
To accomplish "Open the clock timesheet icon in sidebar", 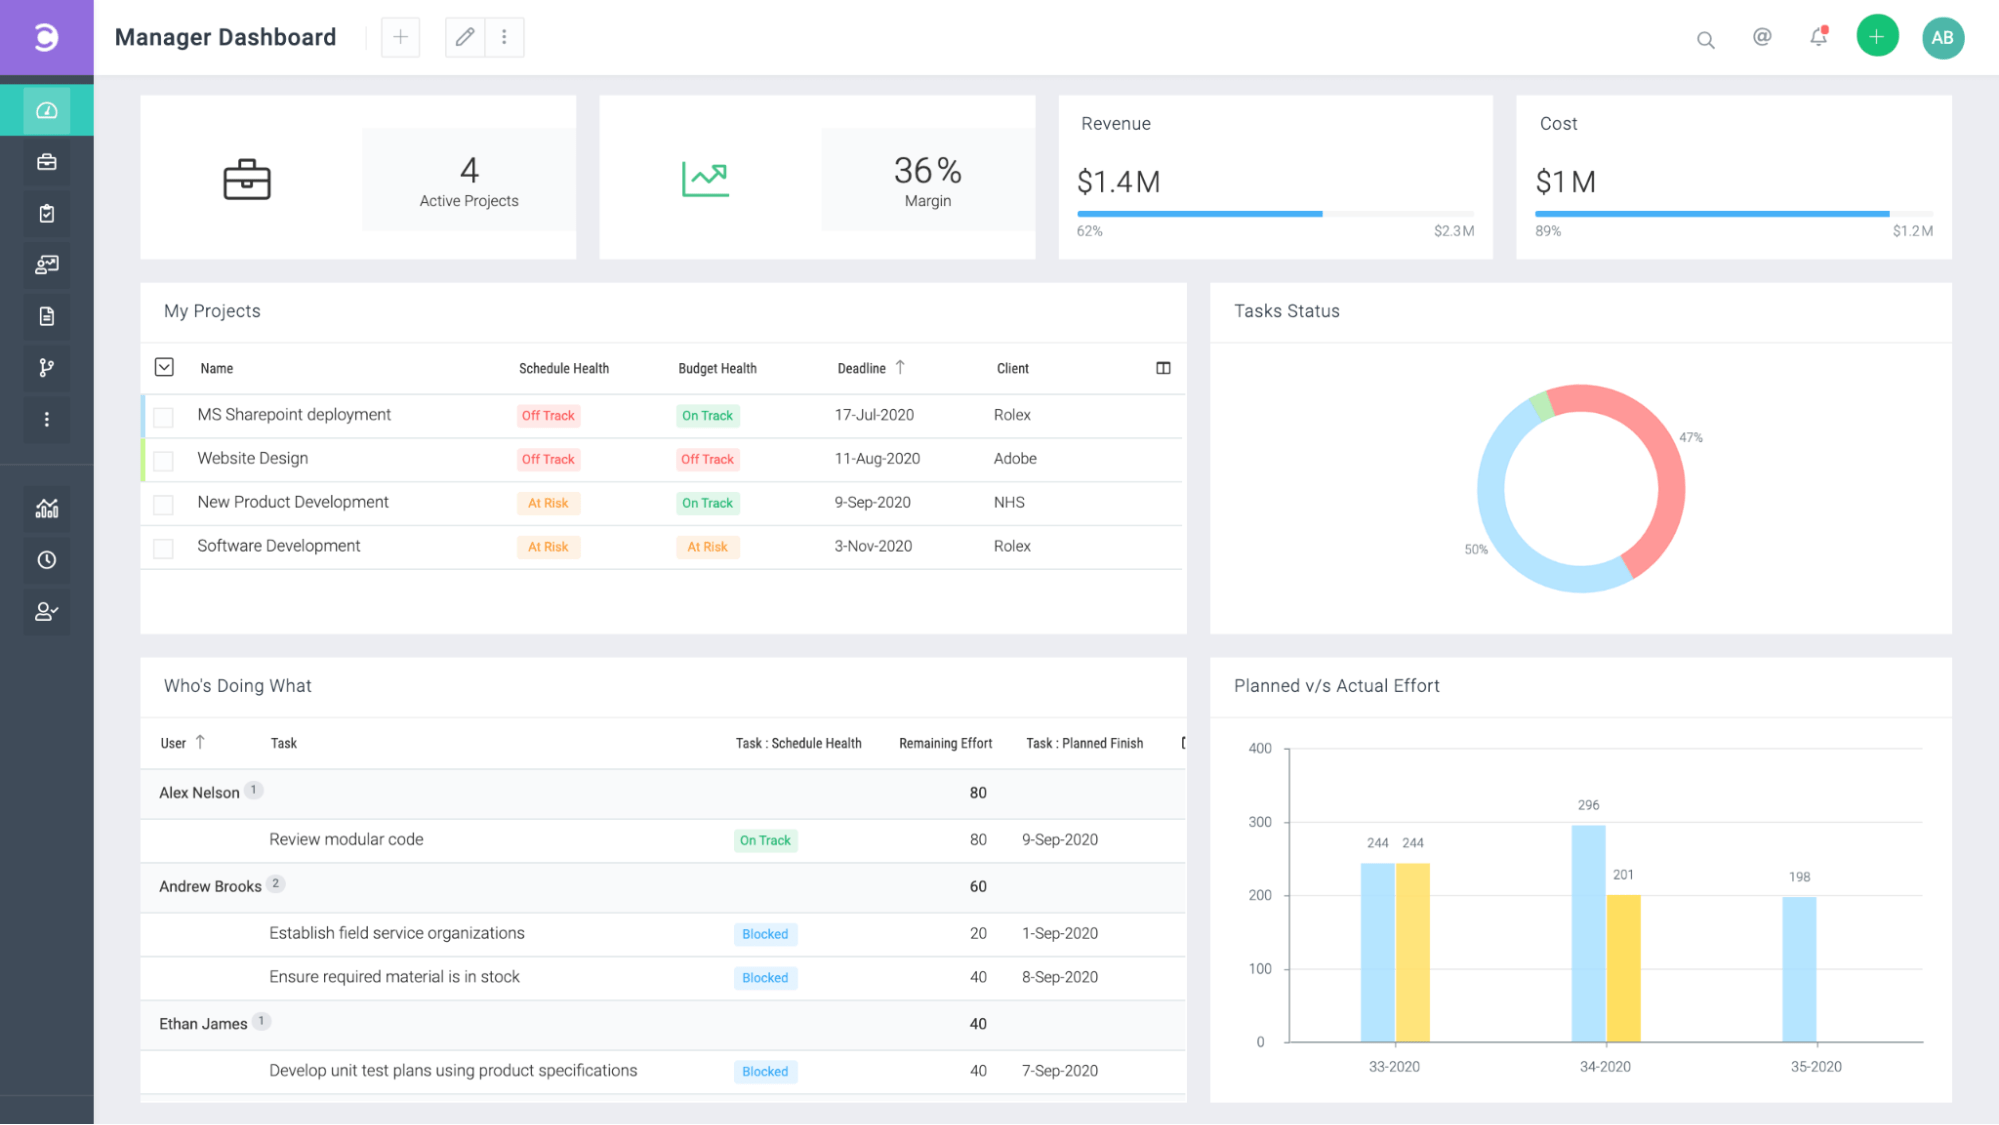I will click(47, 560).
